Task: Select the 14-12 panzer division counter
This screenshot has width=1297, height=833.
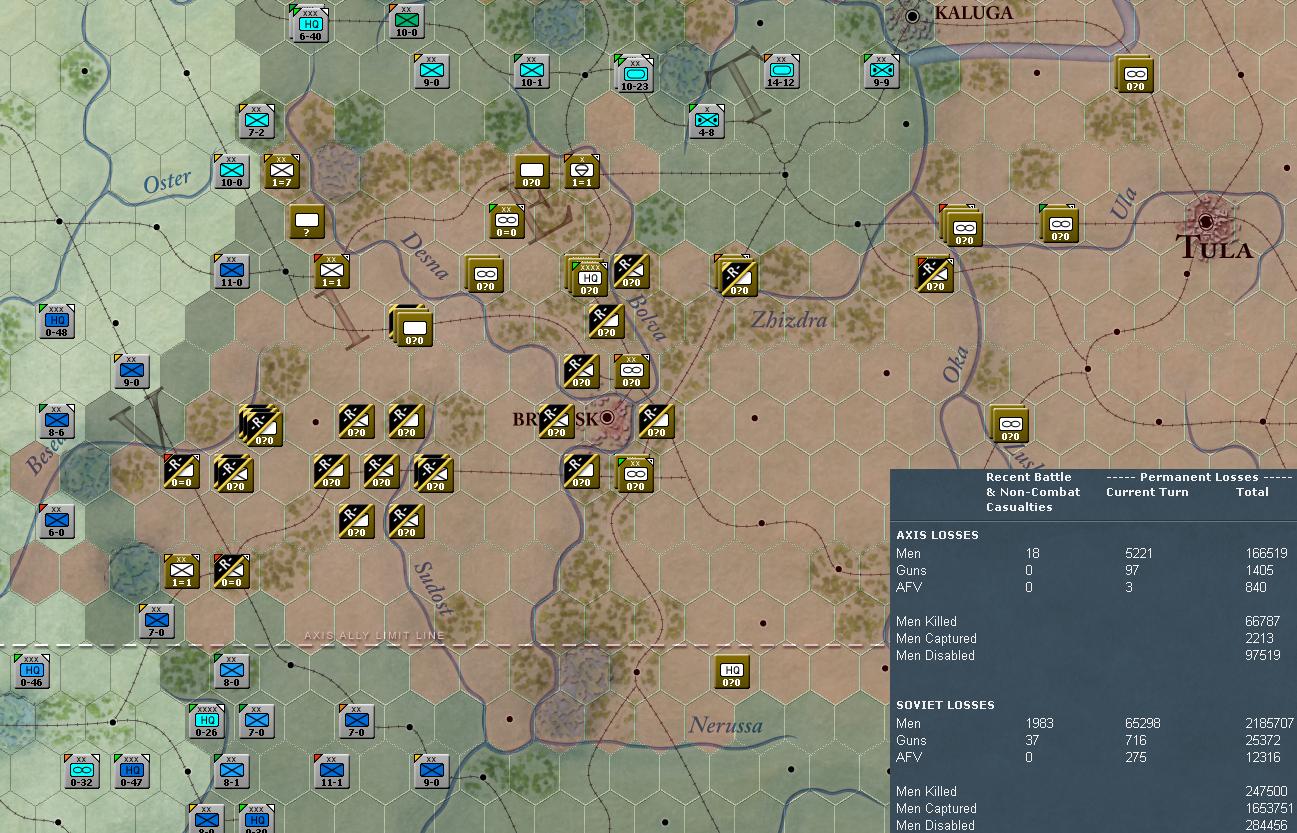Action: click(x=781, y=72)
